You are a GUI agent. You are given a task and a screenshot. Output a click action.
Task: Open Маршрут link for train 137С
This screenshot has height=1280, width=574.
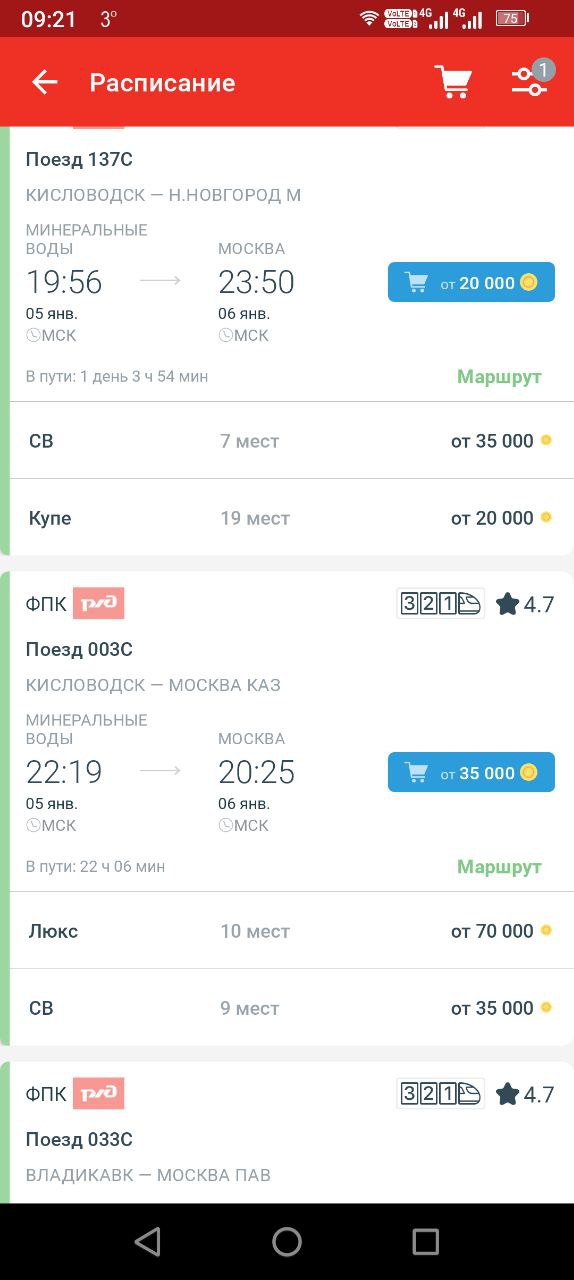[x=499, y=377]
